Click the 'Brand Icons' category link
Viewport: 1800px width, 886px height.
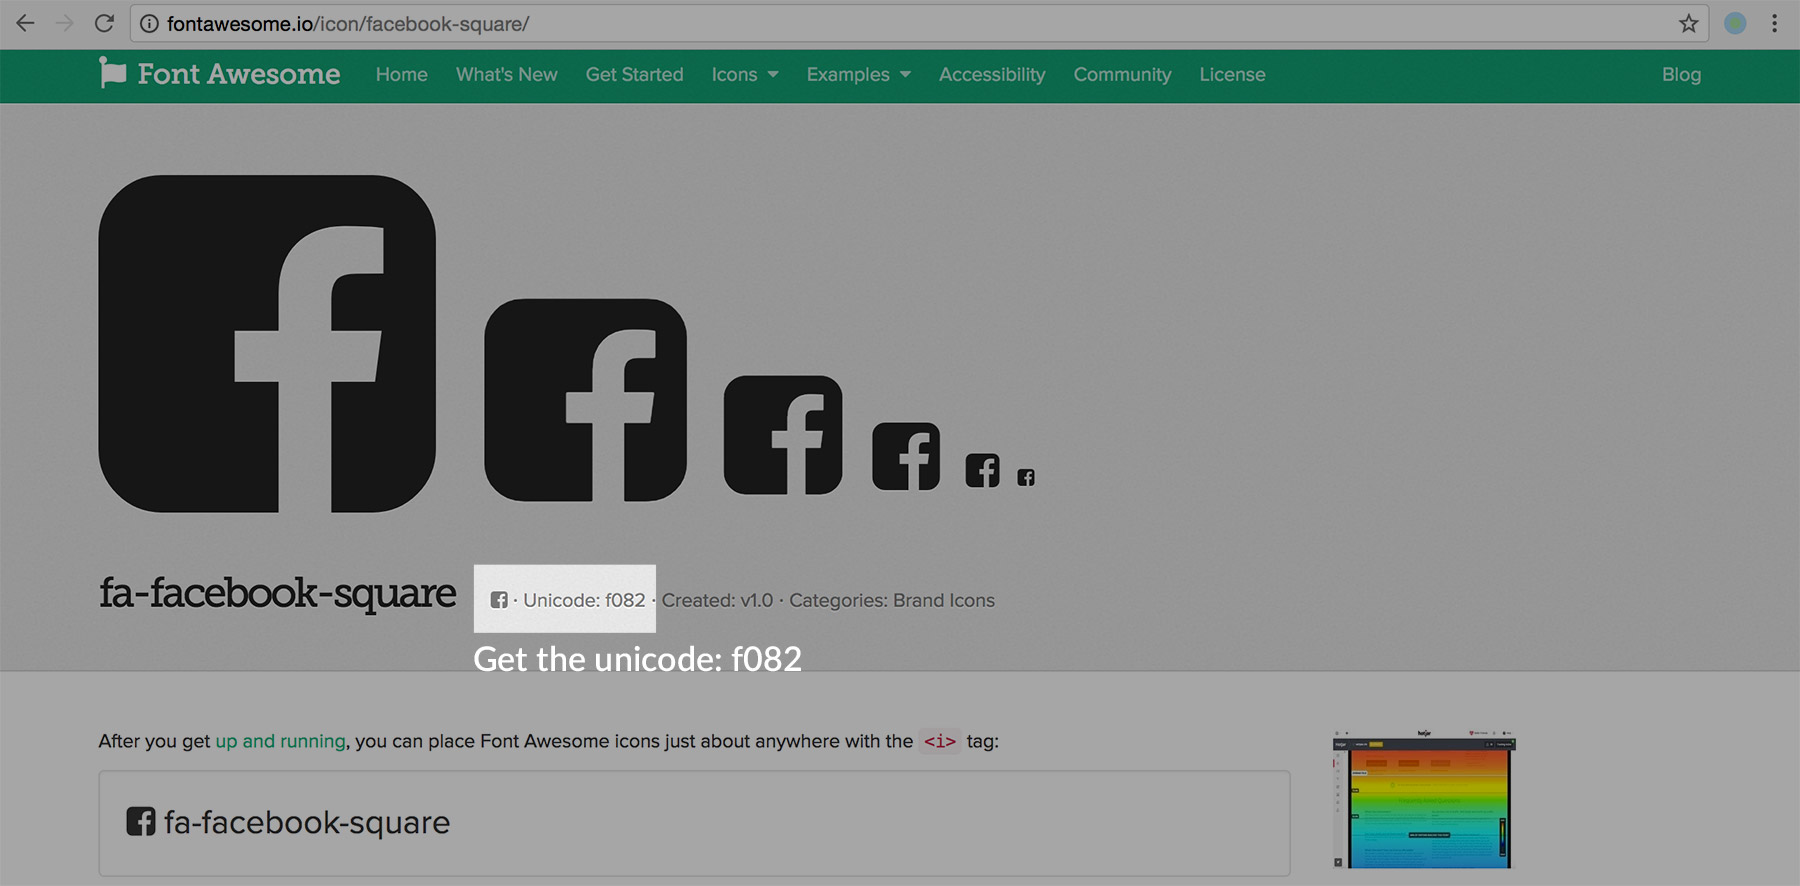click(x=944, y=600)
